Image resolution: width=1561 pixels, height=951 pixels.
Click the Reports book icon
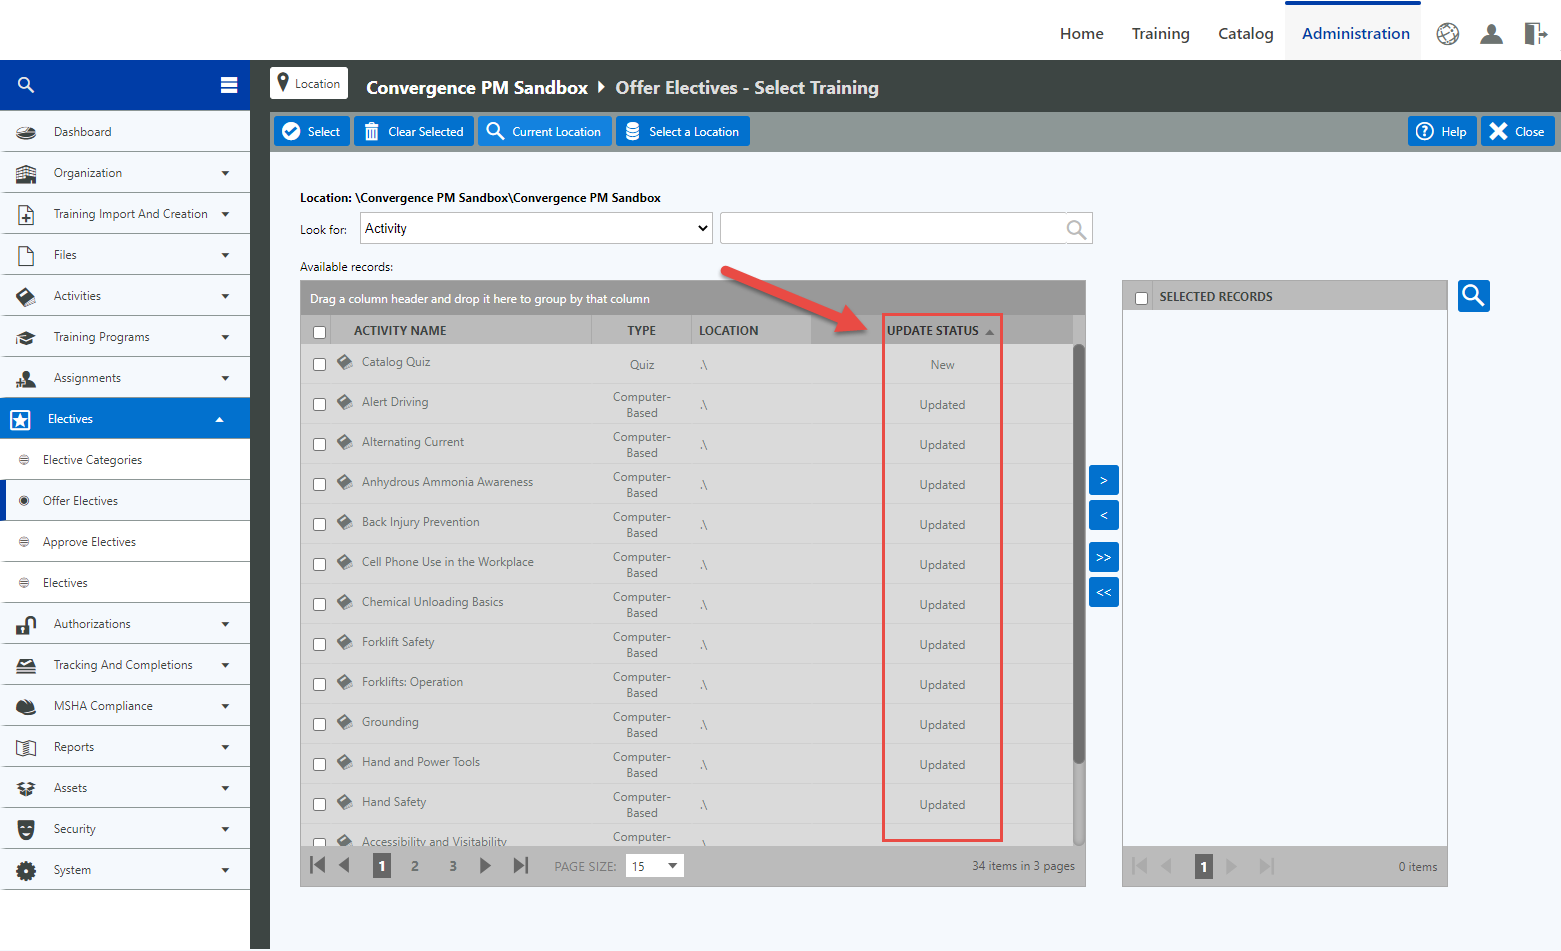point(26,747)
